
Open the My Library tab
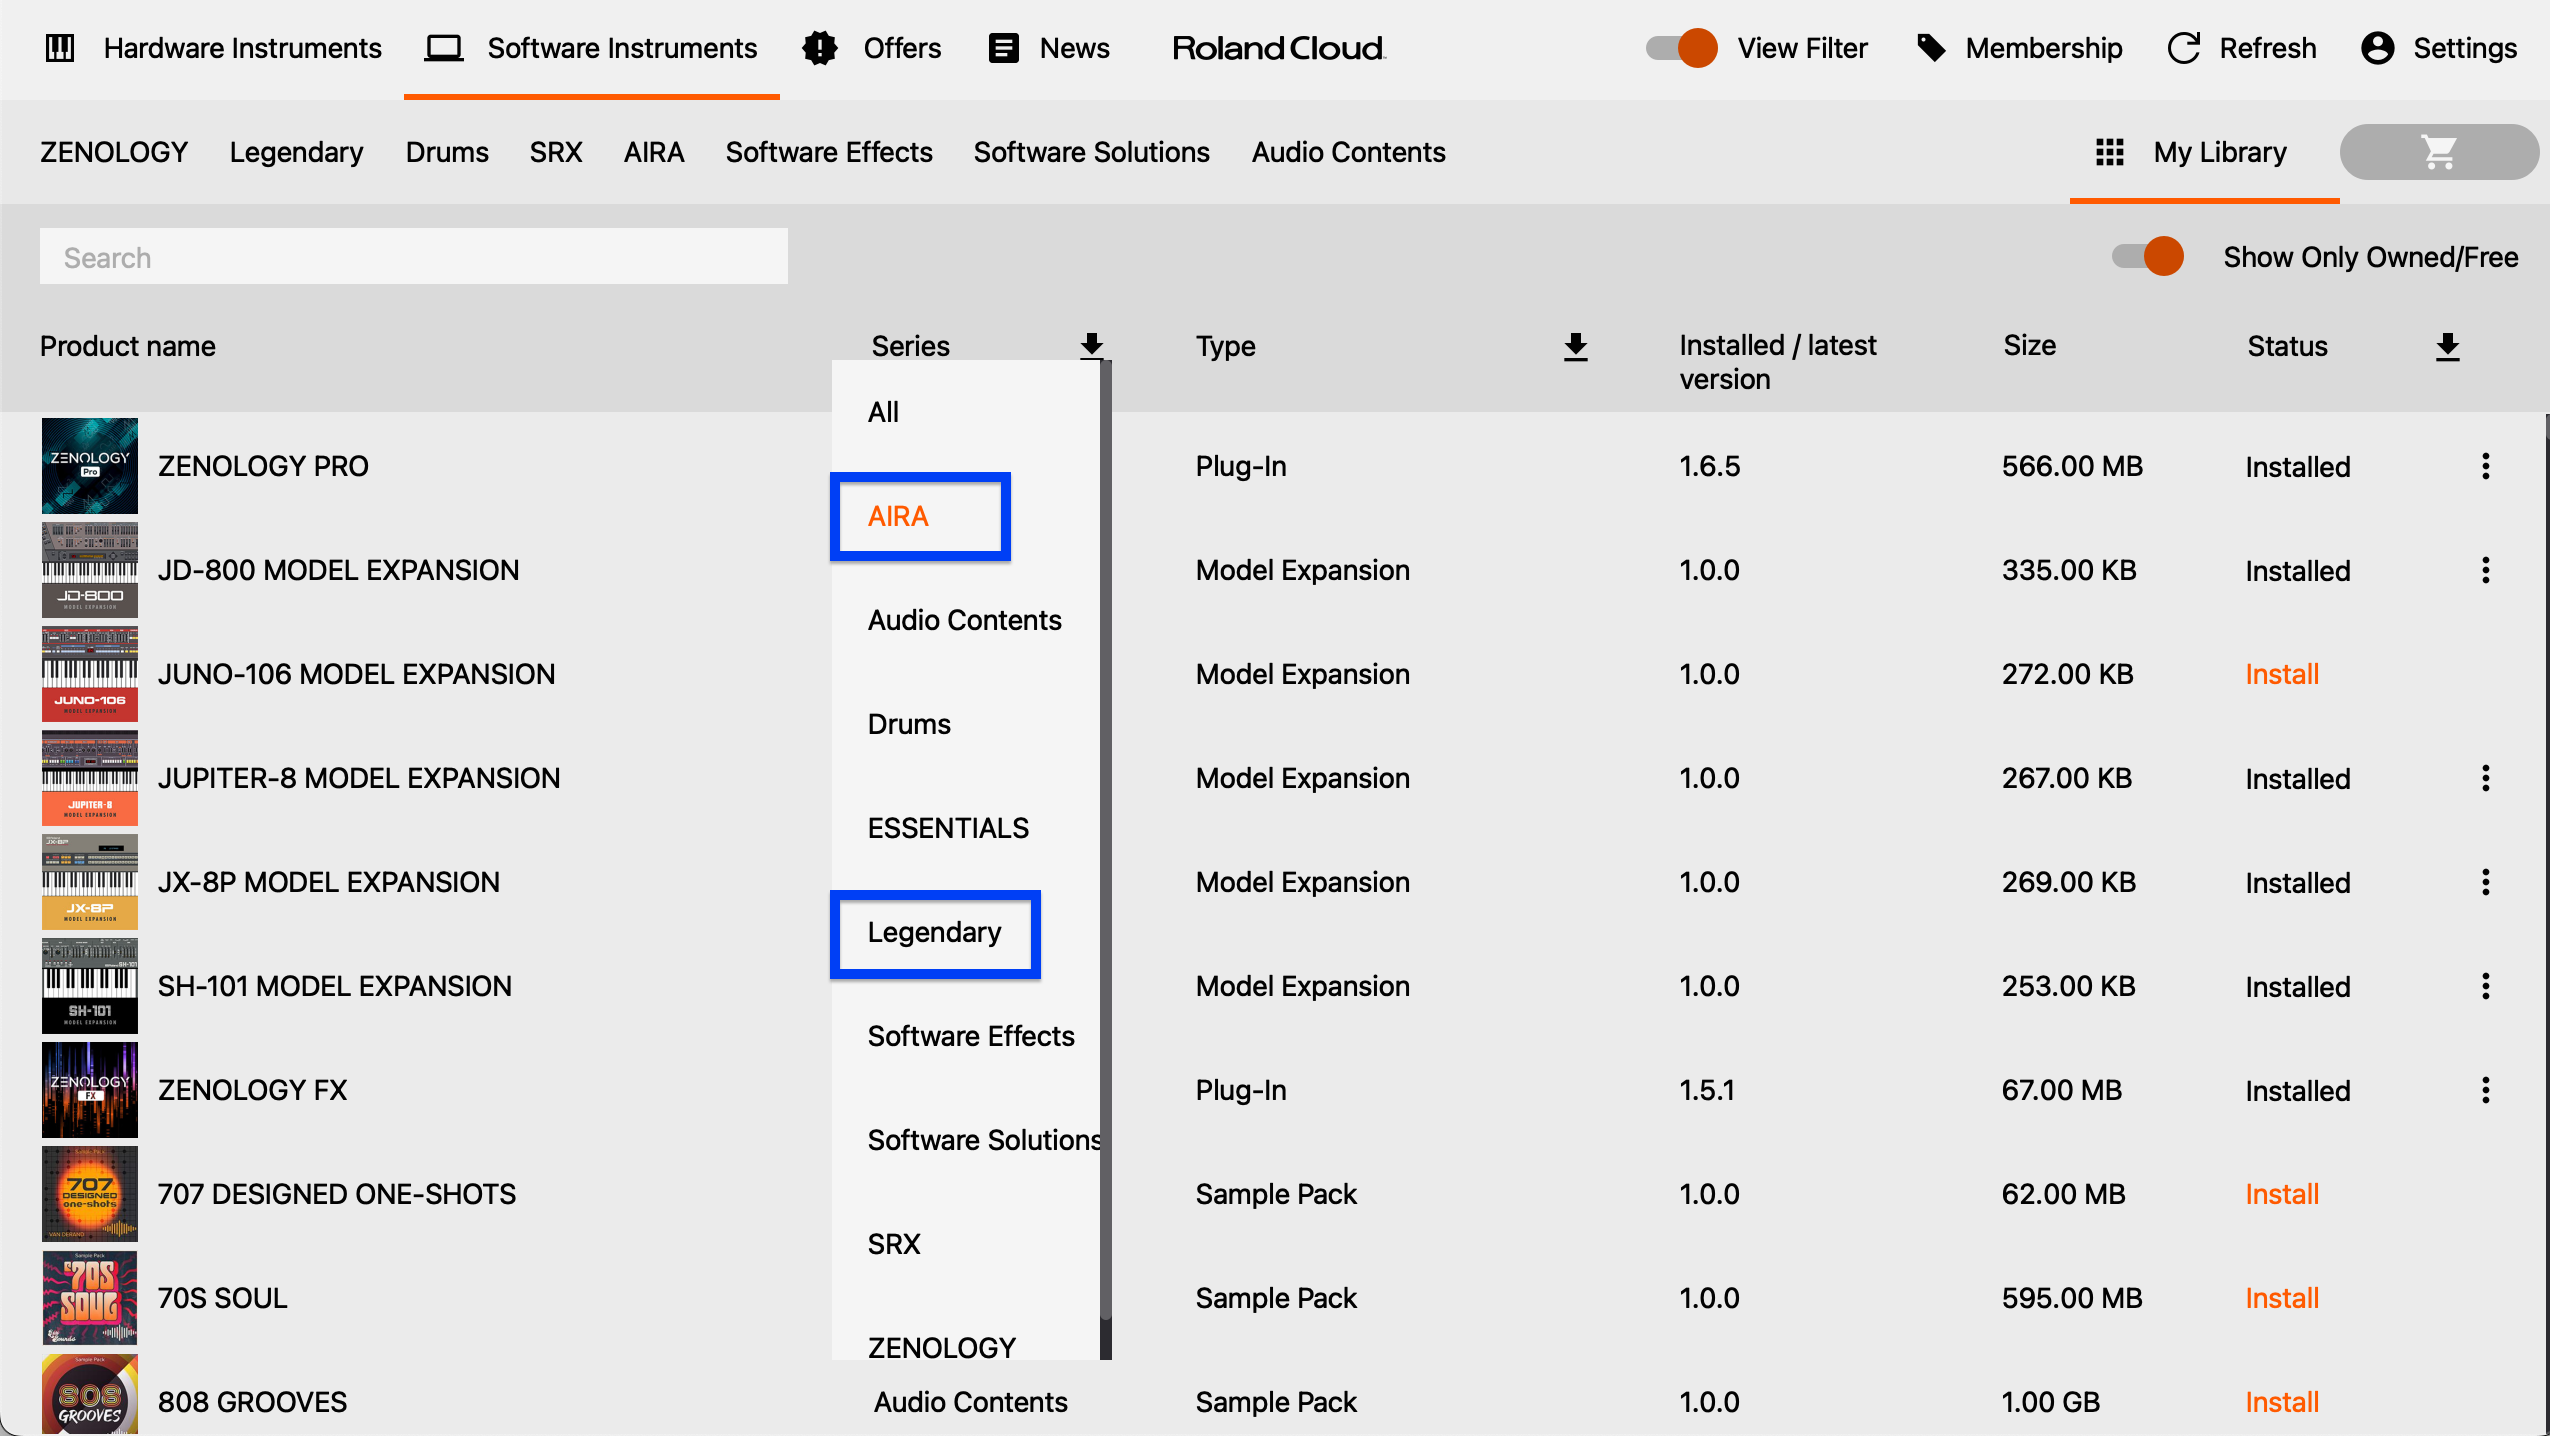(2204, 152)
